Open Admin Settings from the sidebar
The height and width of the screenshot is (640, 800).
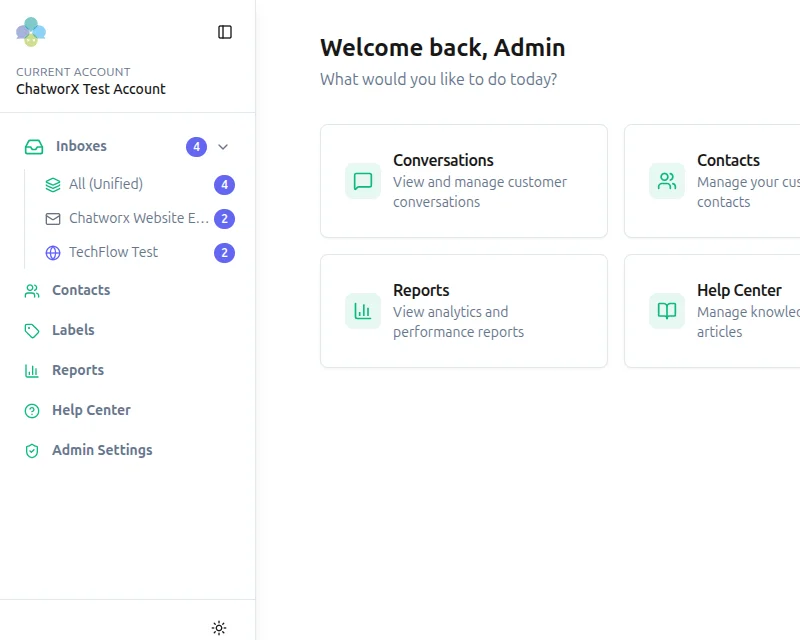(x=128, y=450)
